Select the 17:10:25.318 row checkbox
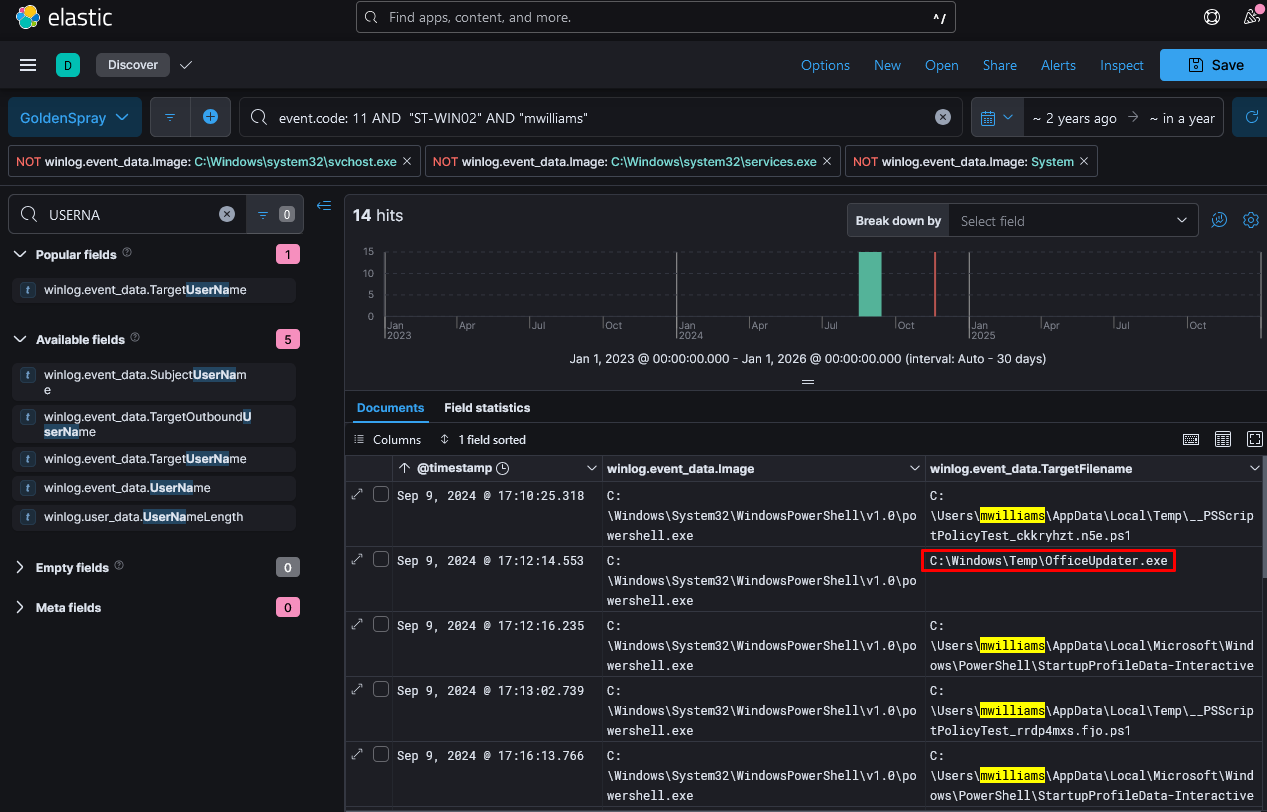The width and height of the screenshot is (1267, 812). (x=381, y=495)
